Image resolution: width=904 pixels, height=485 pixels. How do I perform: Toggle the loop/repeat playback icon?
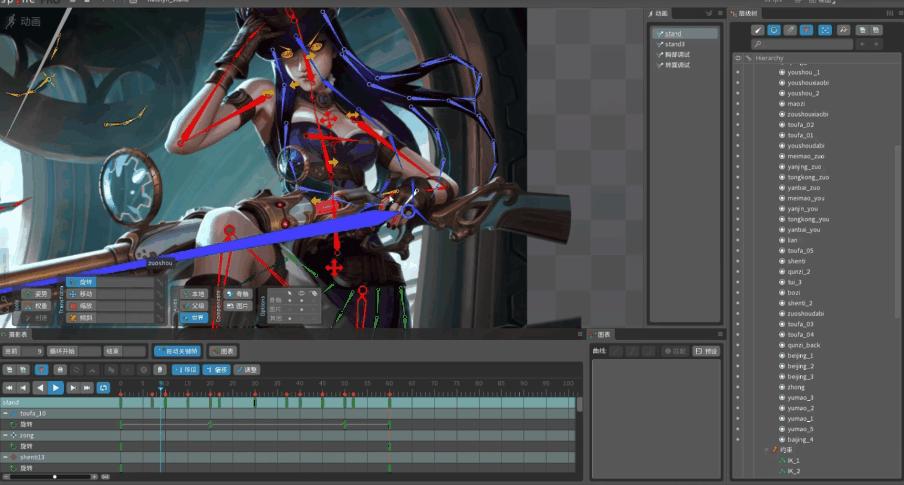pyautogui.click(x=103, y=387)
